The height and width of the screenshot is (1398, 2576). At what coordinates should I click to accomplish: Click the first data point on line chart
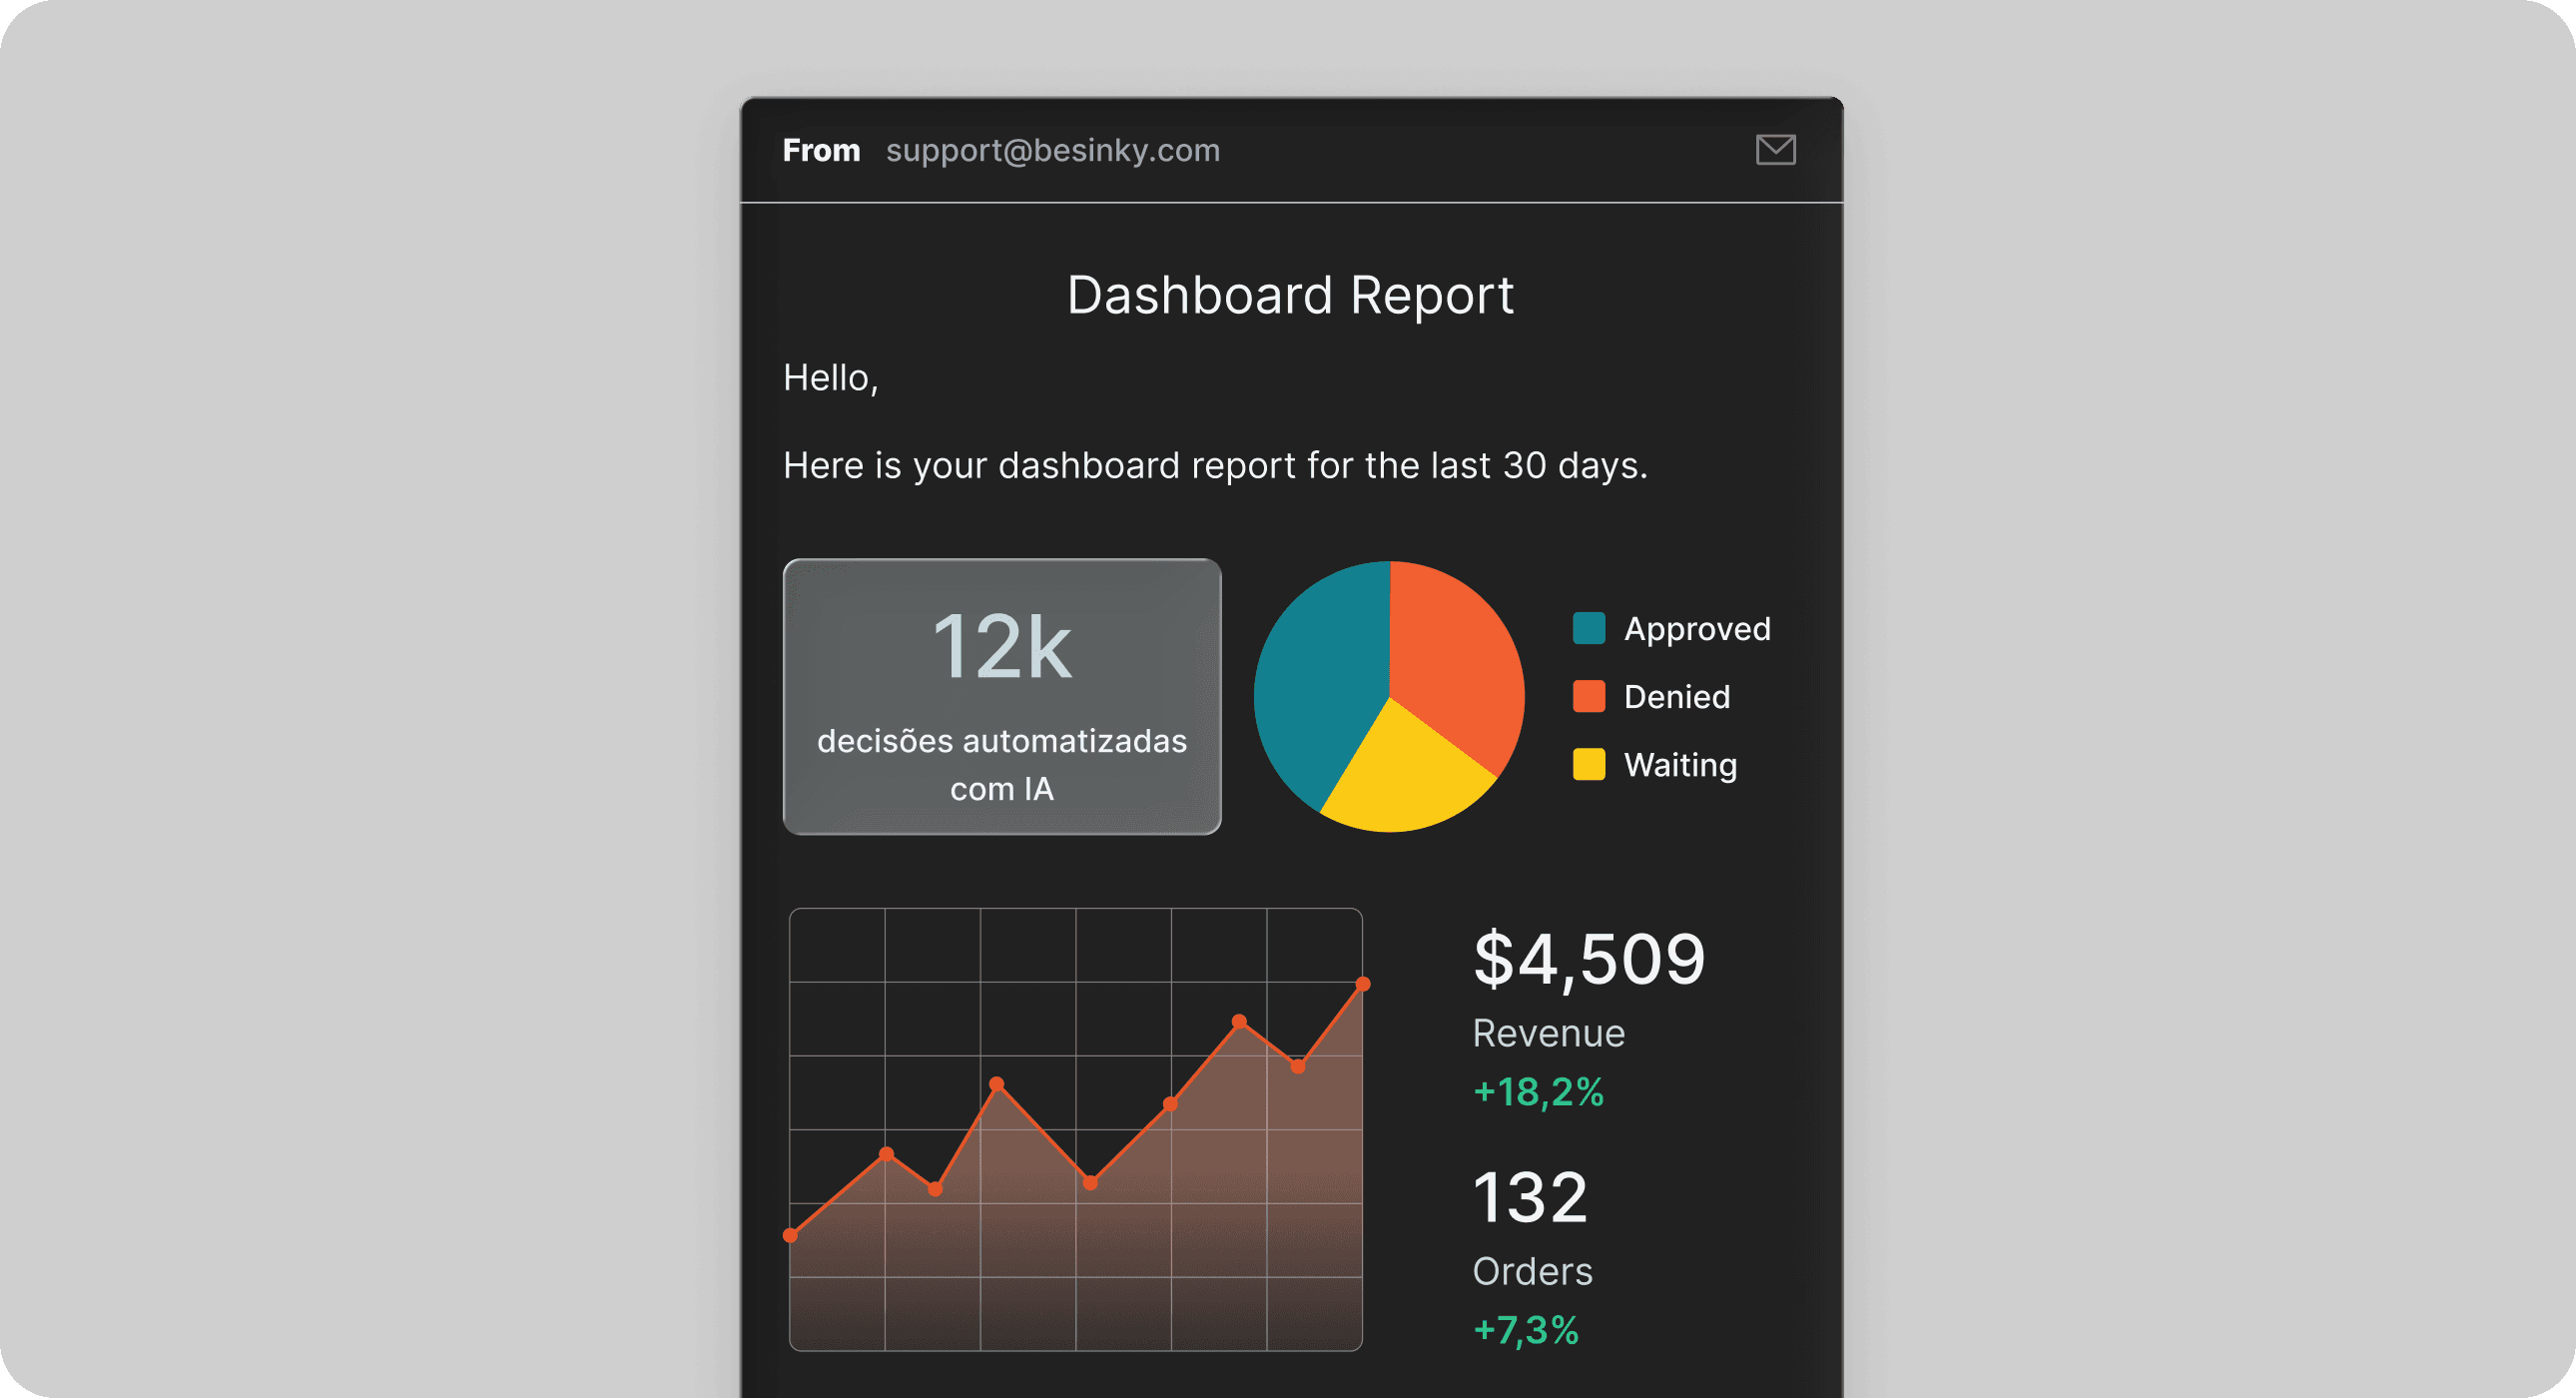tap(790, 1235)
